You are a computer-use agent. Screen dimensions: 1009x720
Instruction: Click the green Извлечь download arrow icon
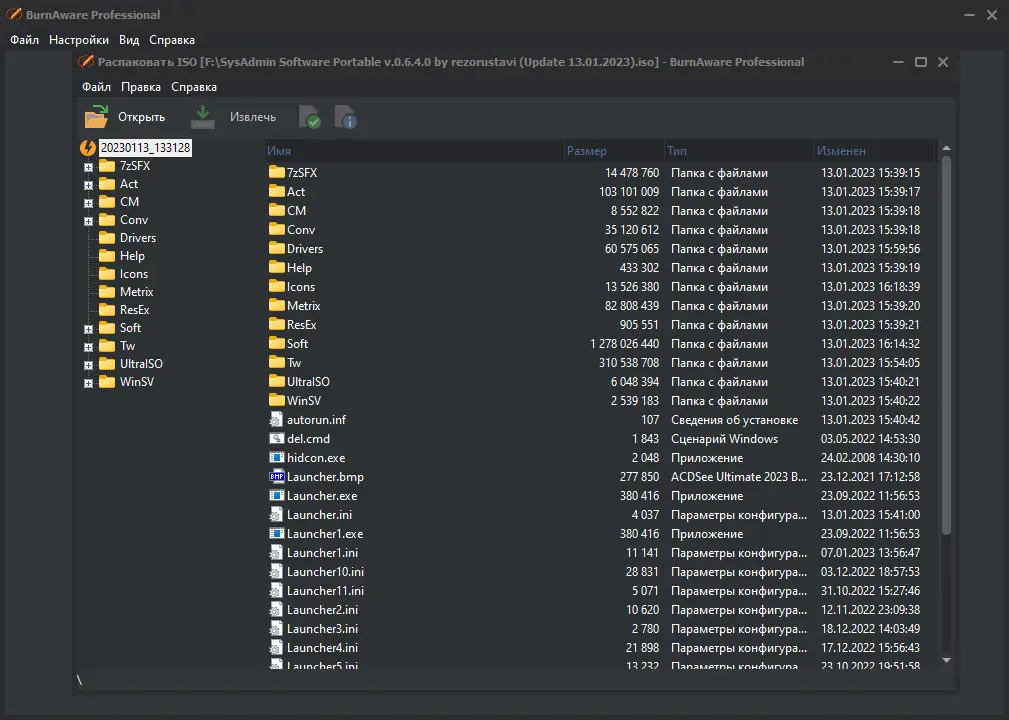[x=203, y=117]
